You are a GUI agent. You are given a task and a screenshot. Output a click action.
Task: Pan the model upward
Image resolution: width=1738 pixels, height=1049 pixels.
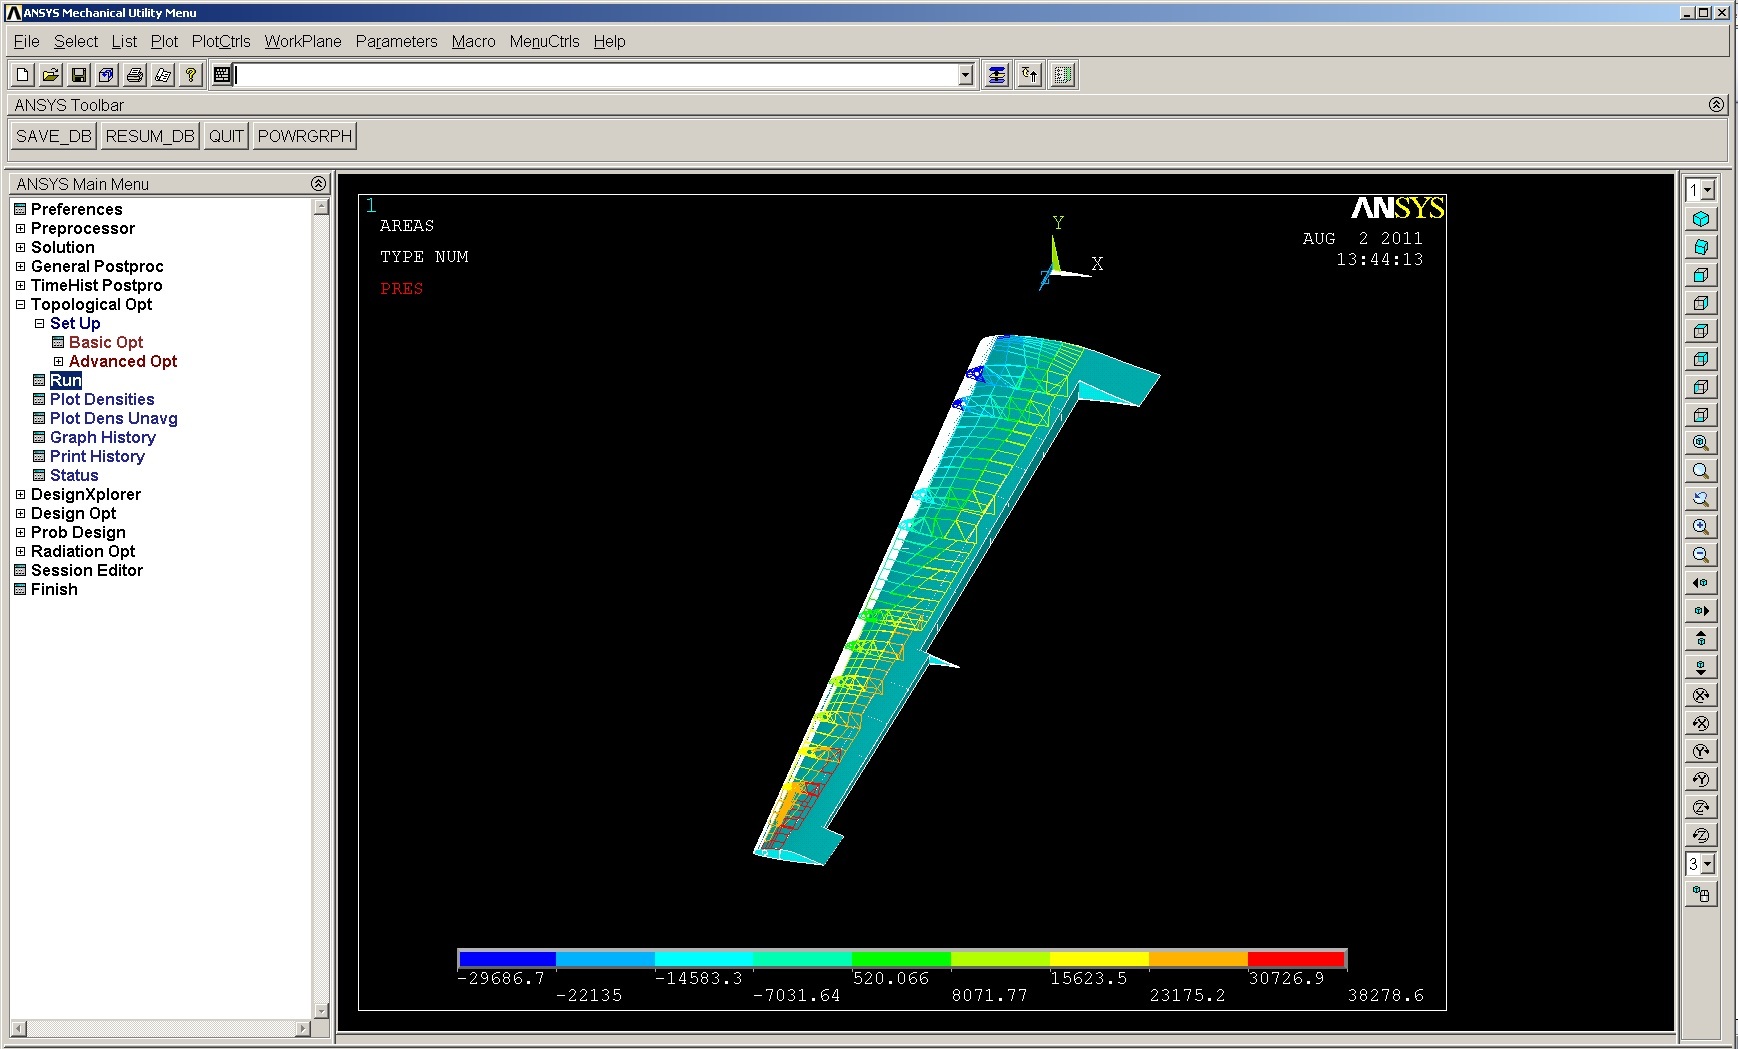pos(1701,637)
